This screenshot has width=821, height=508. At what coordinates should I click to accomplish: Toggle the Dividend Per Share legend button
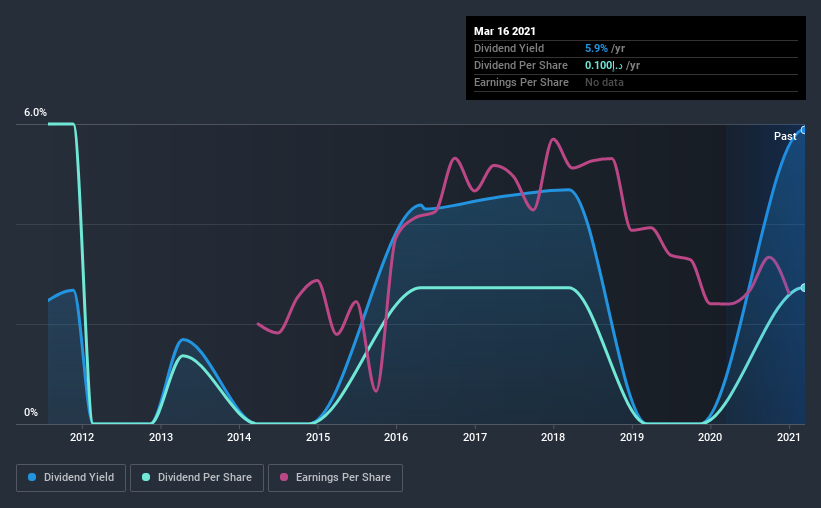[x=197, y=478]
